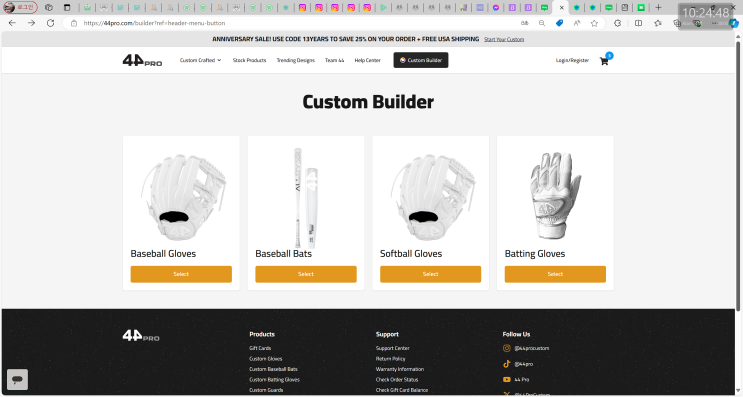Click the Baseball Gloves product image
The height and width of the screenshot is (397, 743).
coord(183,197)
